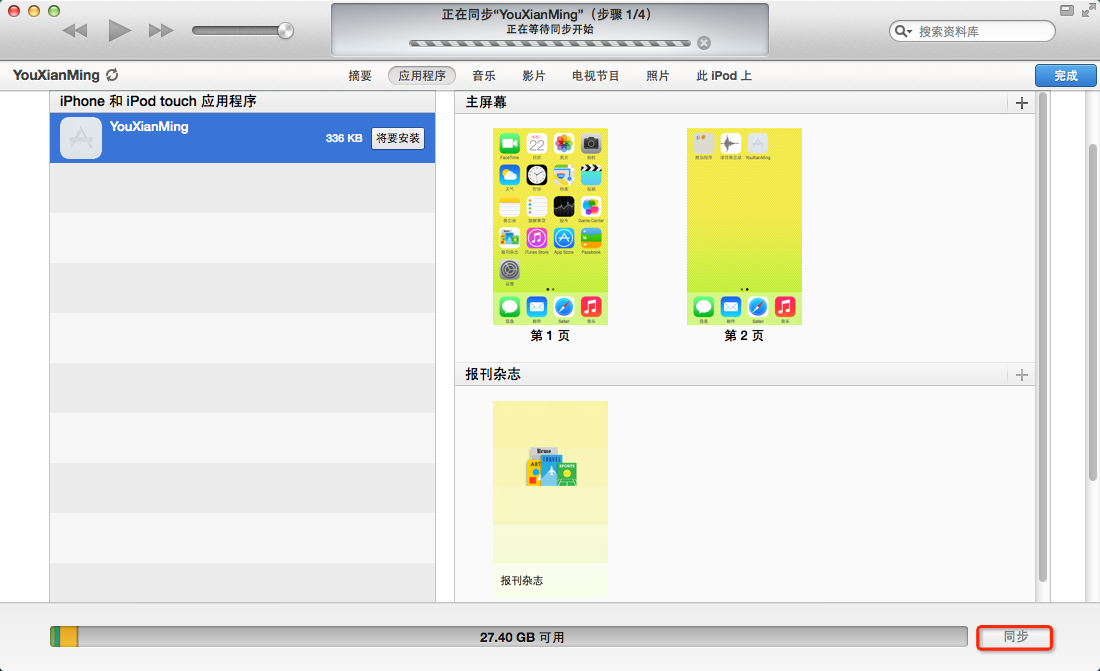This screenshot has width=1100, height=671.
Task: Select Safari icon in page 1 dock
Action: 564,307
